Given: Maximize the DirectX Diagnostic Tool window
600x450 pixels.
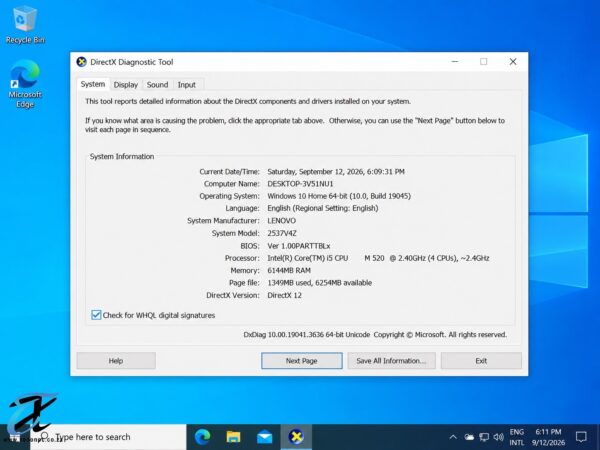Looking at the screenshot, I should click(484, 62).
